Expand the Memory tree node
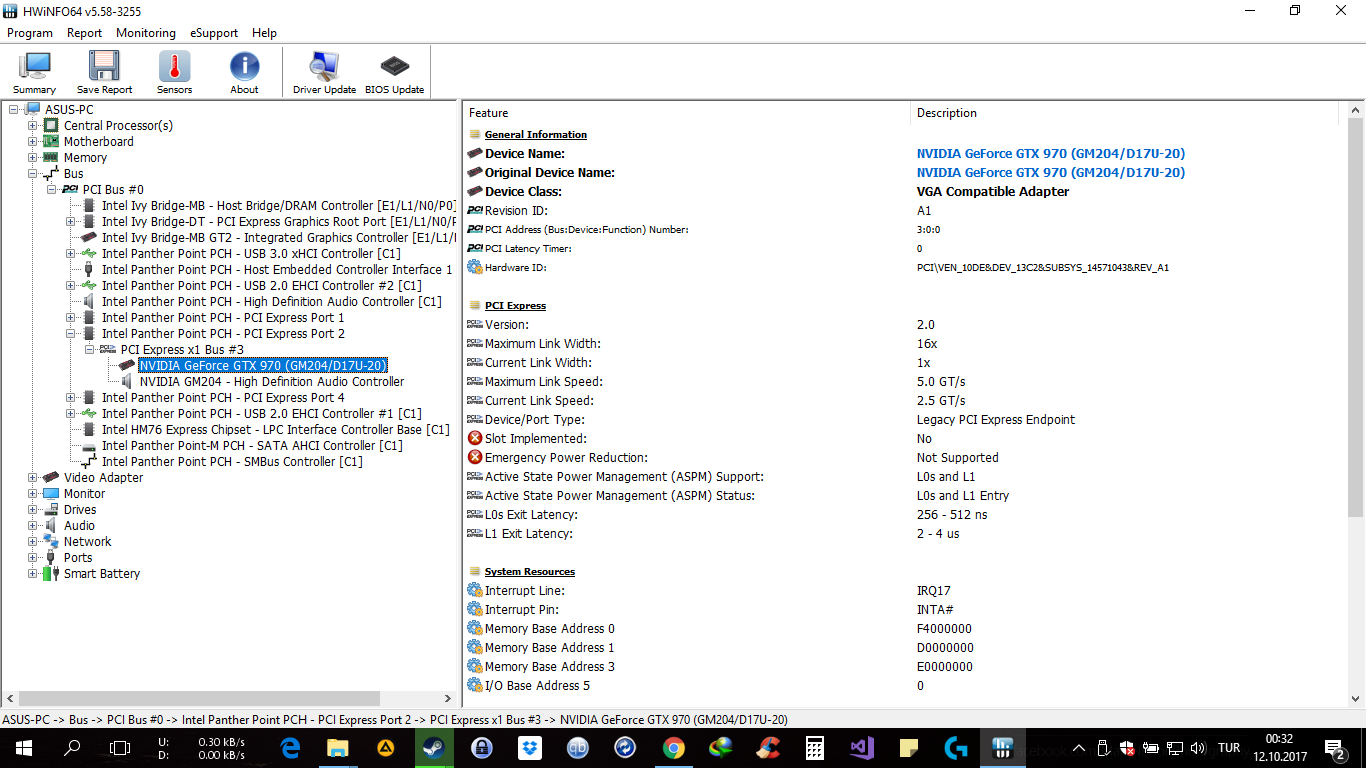Image resolution: width=1366 pixels, height=768 pixels. click(x=33, y=158)
